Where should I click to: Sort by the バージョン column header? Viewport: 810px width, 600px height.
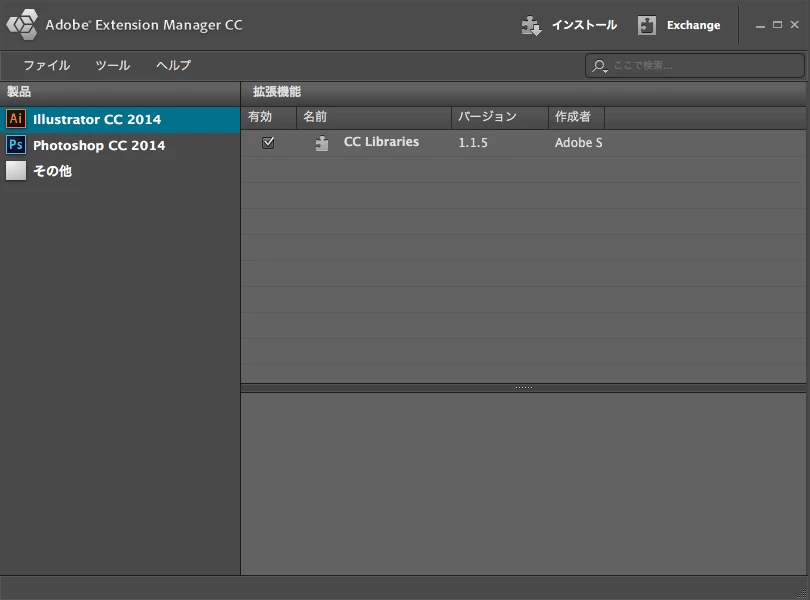tap(500, 117)
